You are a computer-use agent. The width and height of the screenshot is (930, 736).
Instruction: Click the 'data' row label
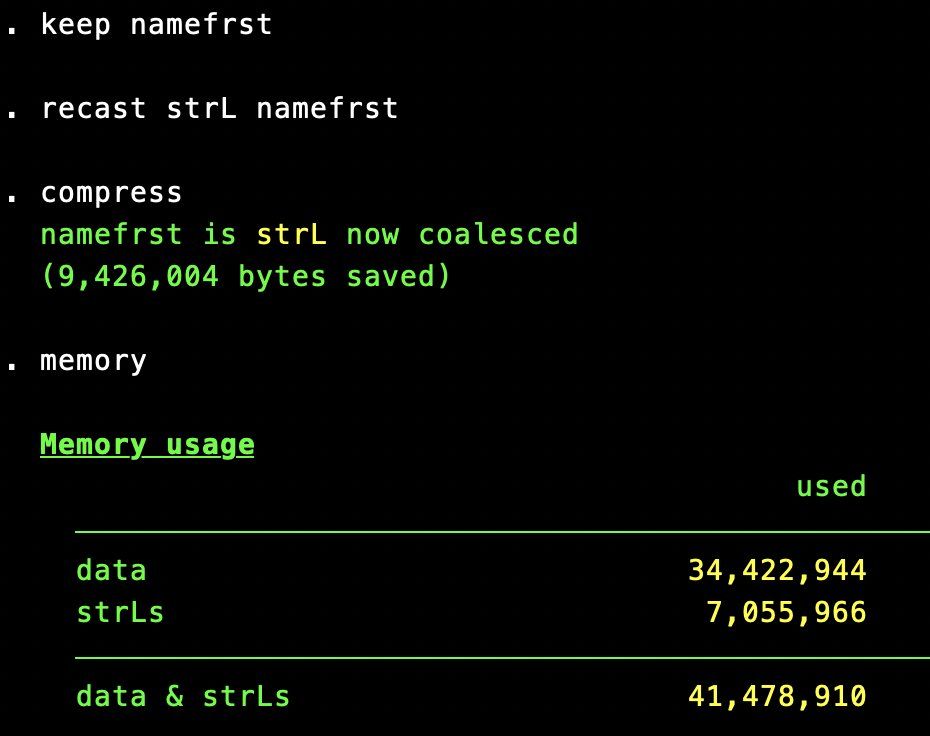[x=111, y=571]
